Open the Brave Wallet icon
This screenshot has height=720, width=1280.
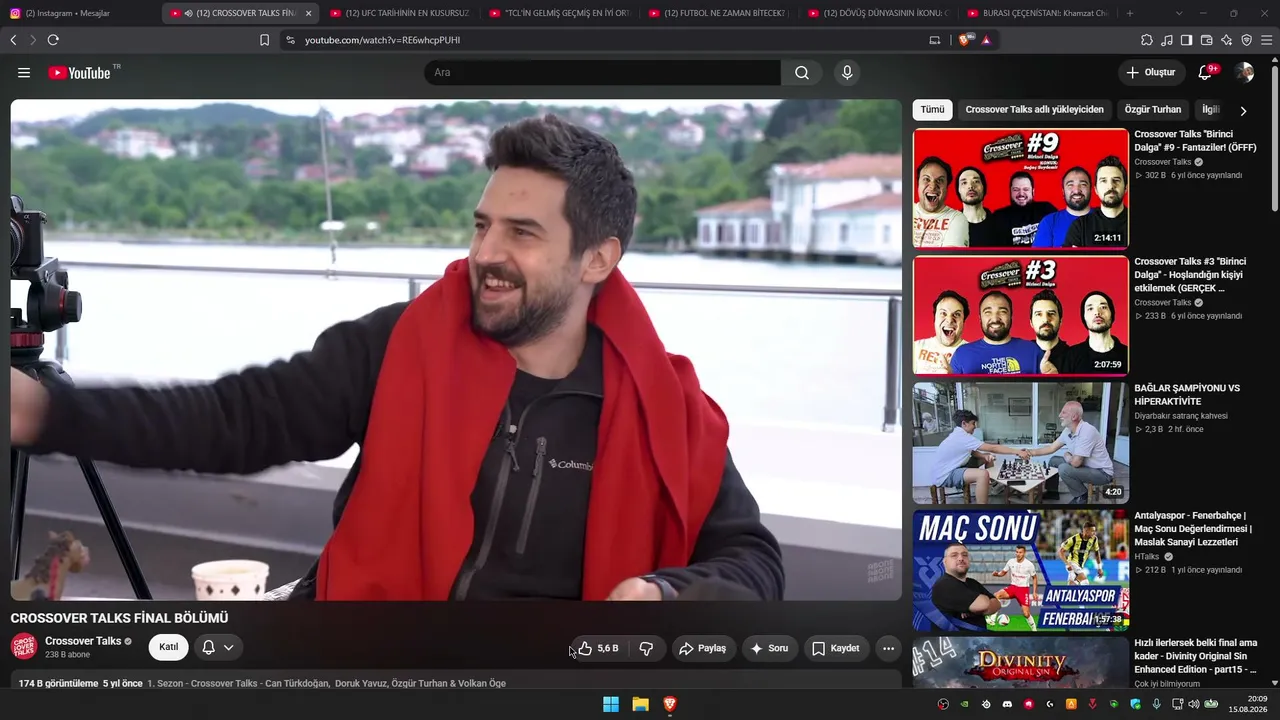click(x=1206, y=40)
